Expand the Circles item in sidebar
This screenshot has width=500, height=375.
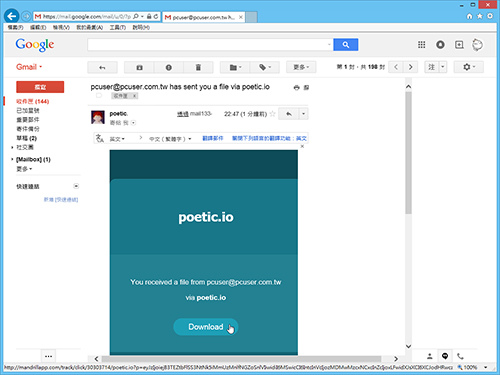(12, 147)
